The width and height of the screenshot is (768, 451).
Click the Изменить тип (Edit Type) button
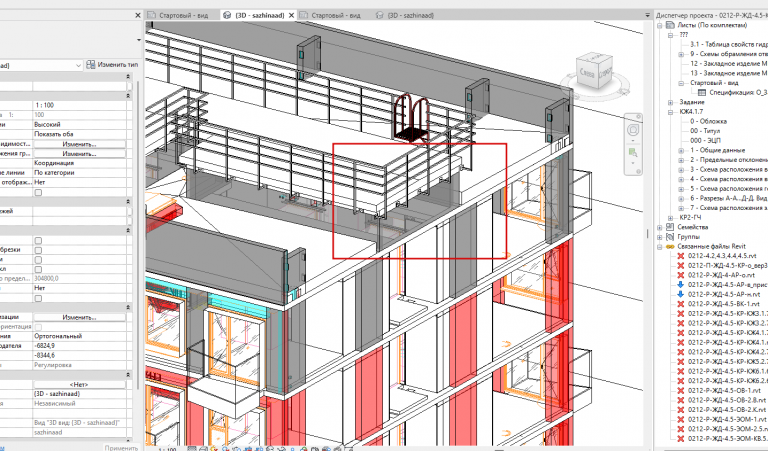113,65
